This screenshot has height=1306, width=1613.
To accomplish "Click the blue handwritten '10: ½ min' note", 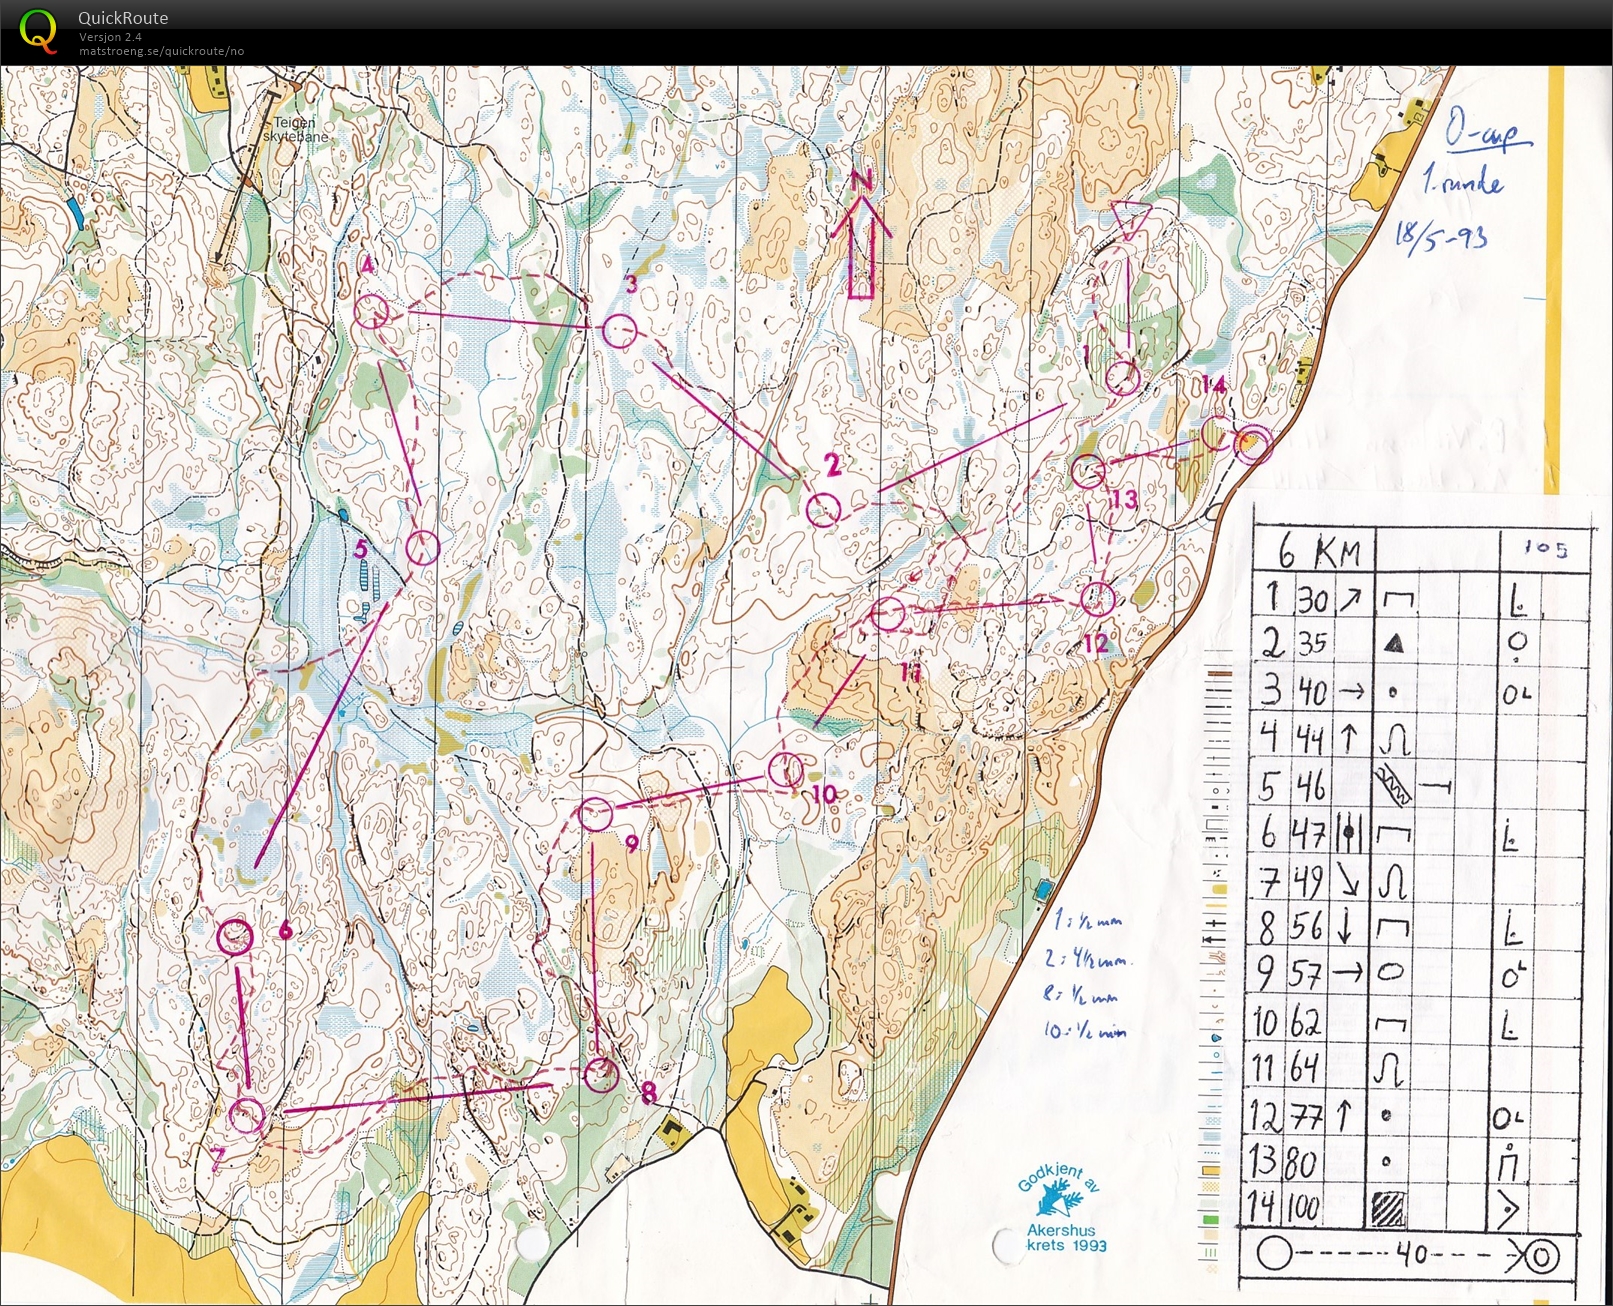I will 1085,1029.
